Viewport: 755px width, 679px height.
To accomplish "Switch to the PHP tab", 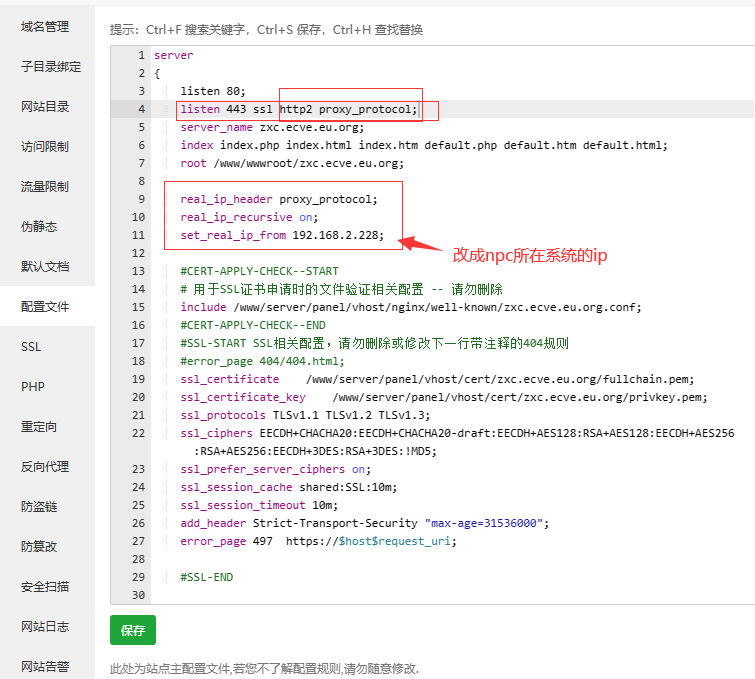I will (x=32, y=386).
